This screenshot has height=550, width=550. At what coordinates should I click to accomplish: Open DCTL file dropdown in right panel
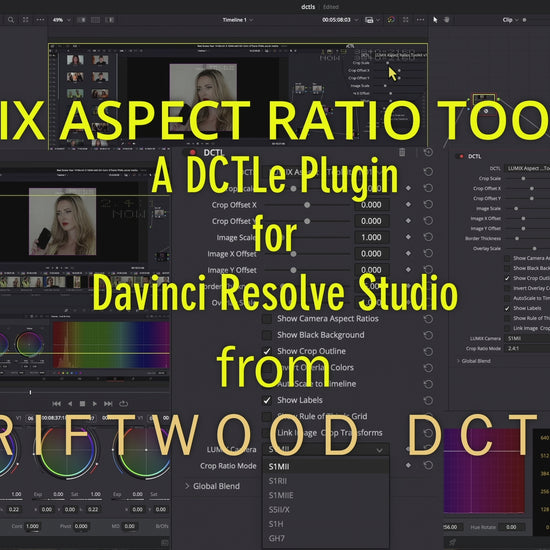527,168
